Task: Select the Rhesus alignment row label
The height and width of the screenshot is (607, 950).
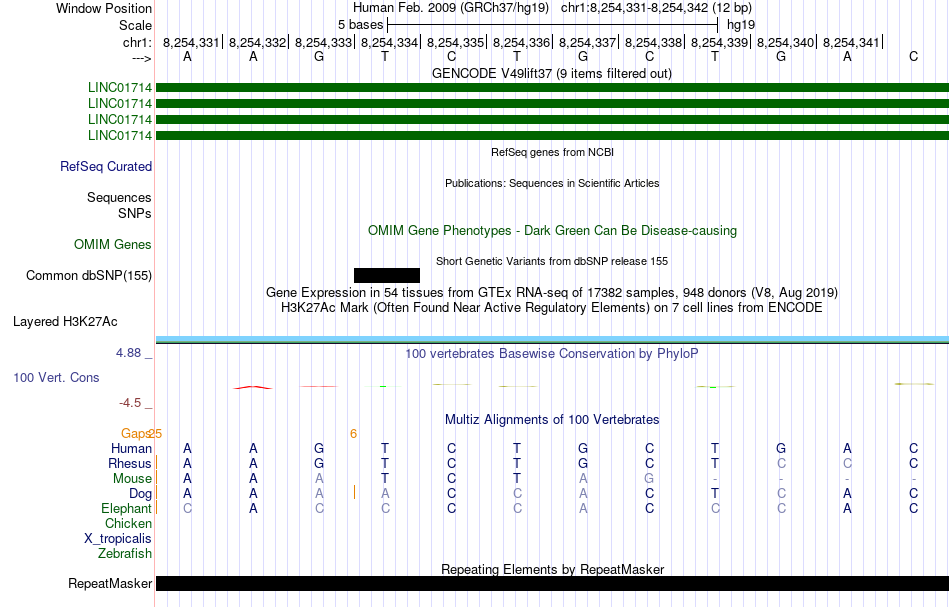Action: pos(130,463)
